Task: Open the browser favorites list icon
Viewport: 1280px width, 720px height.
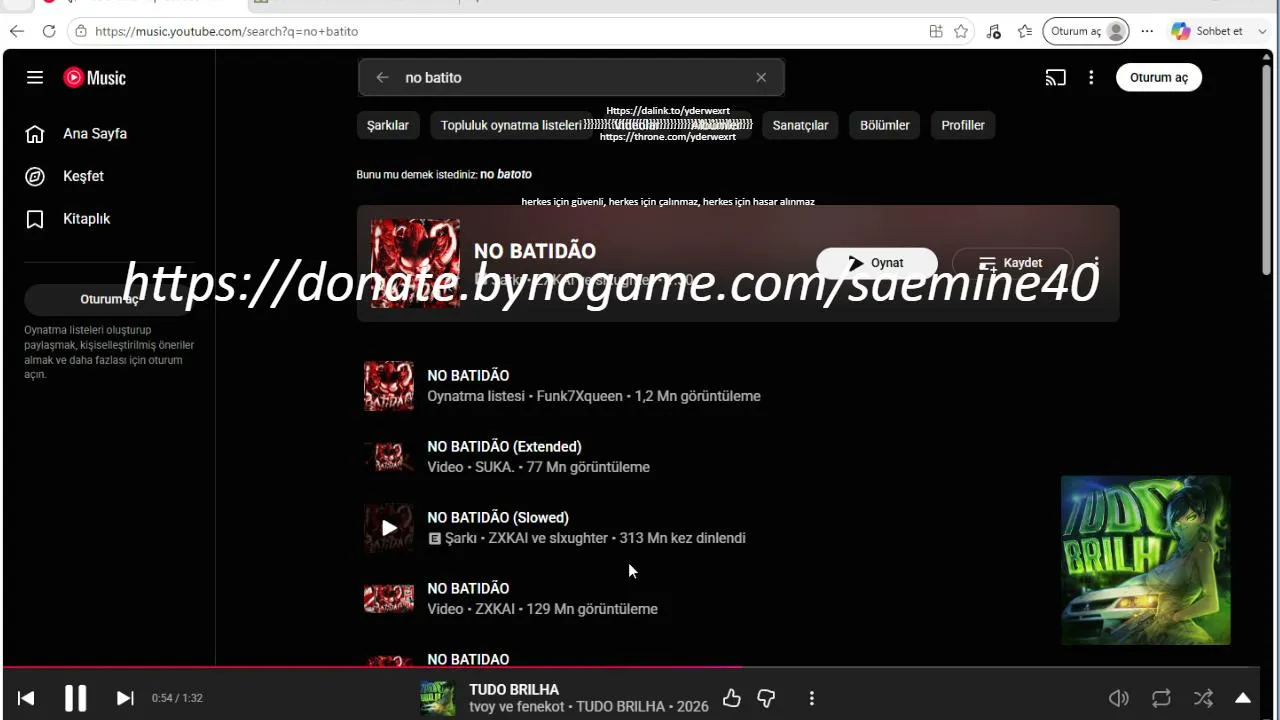Action: point(1025,31)
